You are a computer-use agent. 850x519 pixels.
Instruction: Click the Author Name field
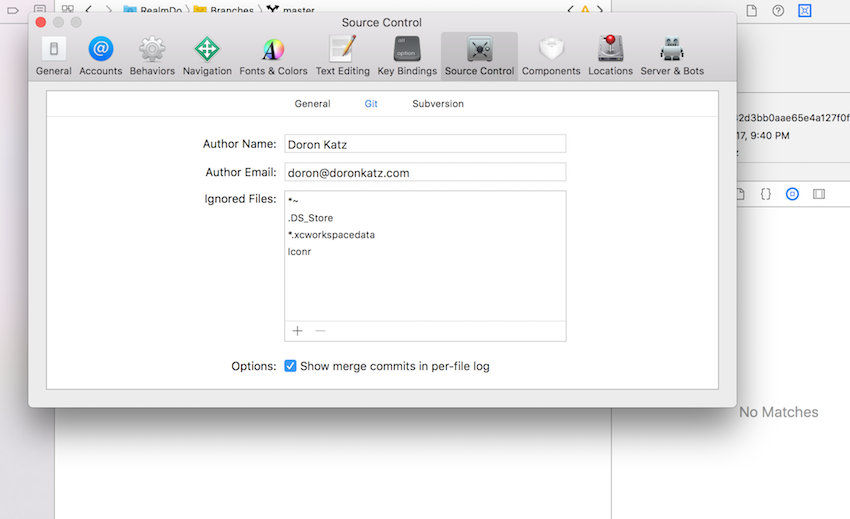point(425,144)
